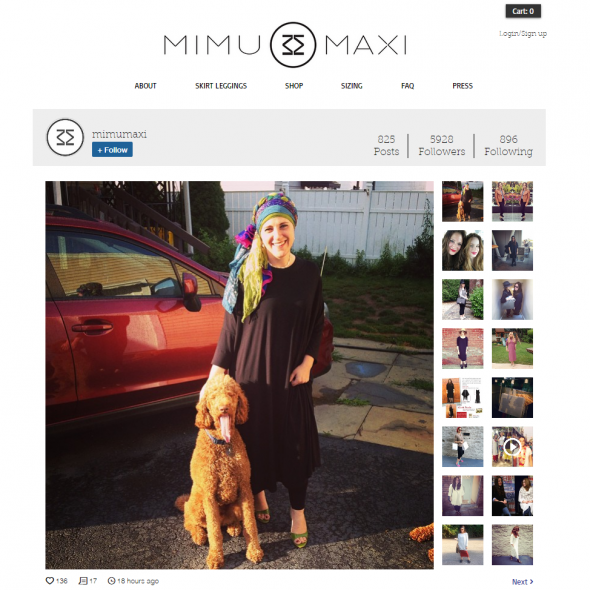Click the mimumaxi profile avatar icon

tap(65, 137)
